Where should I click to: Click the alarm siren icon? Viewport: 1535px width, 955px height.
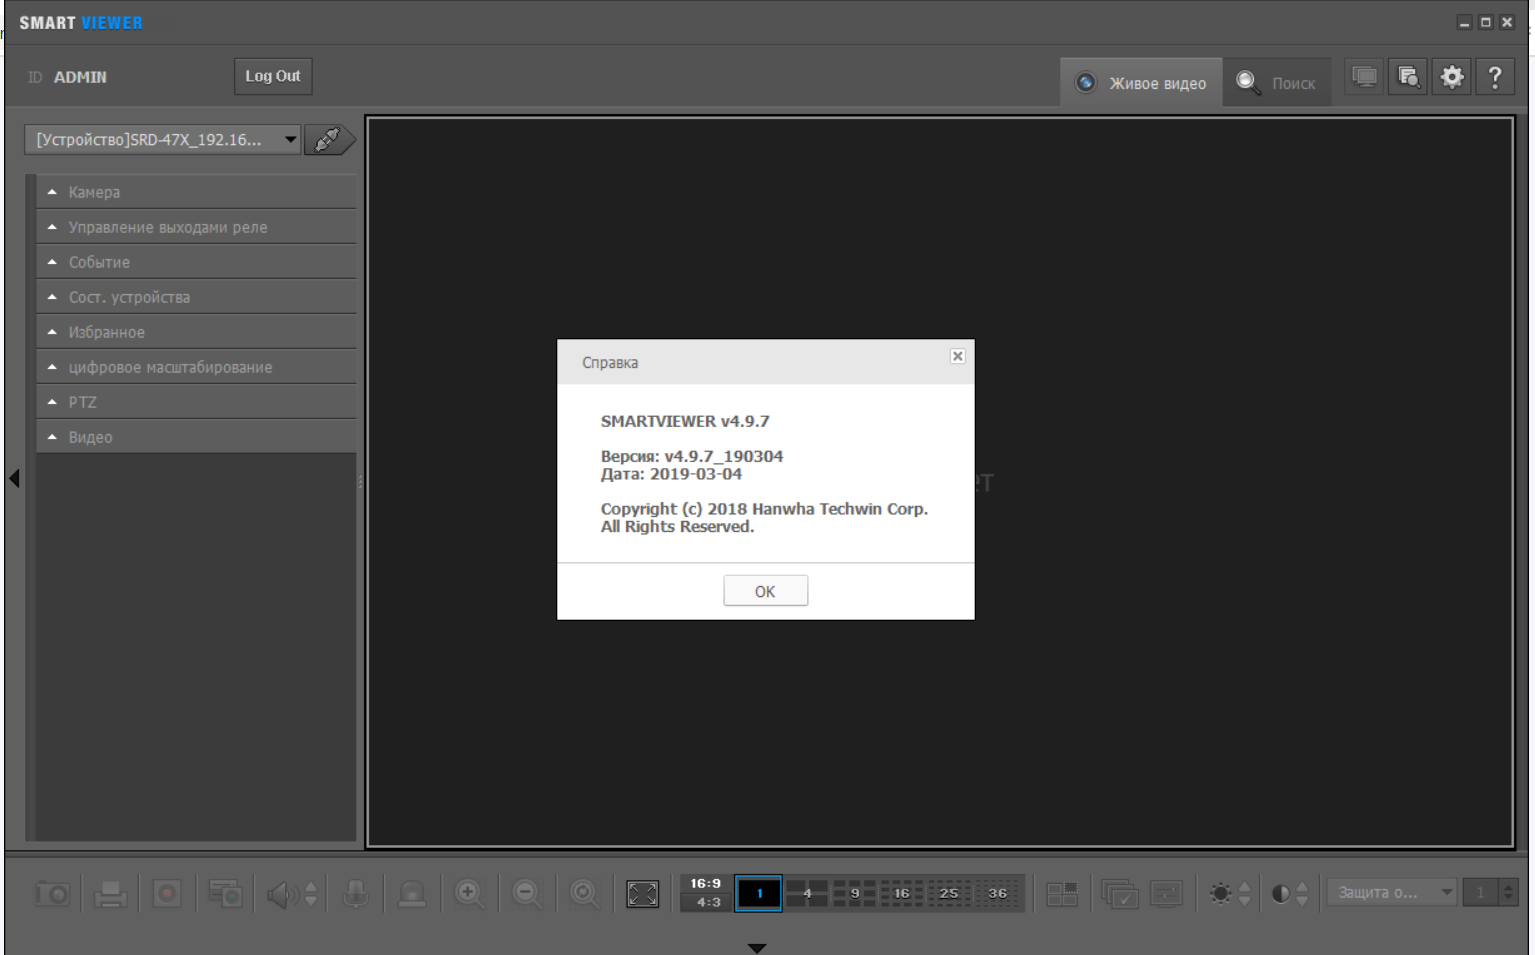coord(411,893)
